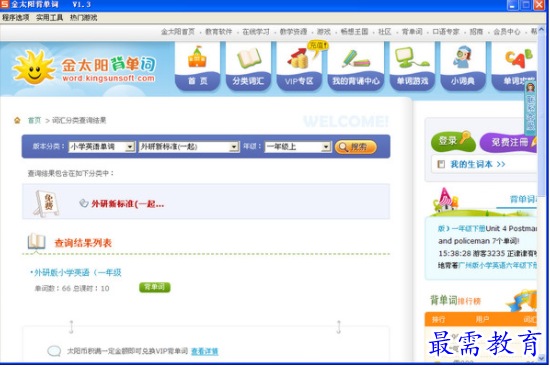The width and height of the screenshot is (550, 375).
Task: Select the 背单词 tab in sidebar
Action: (x=523, y=199)
